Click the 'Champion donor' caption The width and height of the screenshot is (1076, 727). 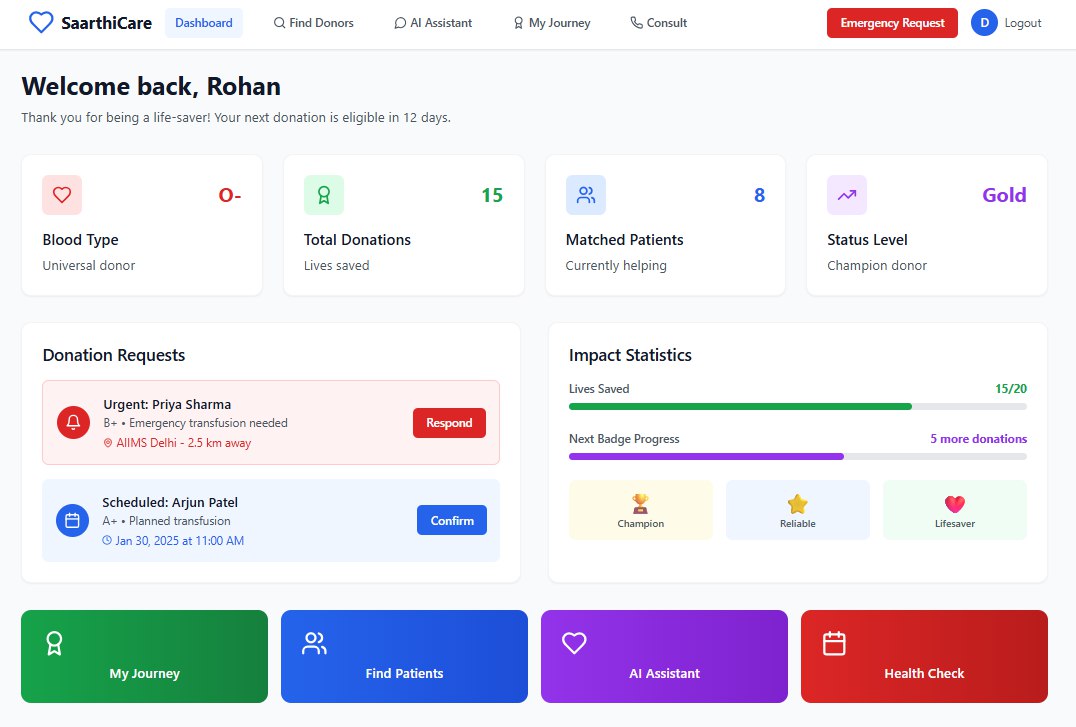877,266
